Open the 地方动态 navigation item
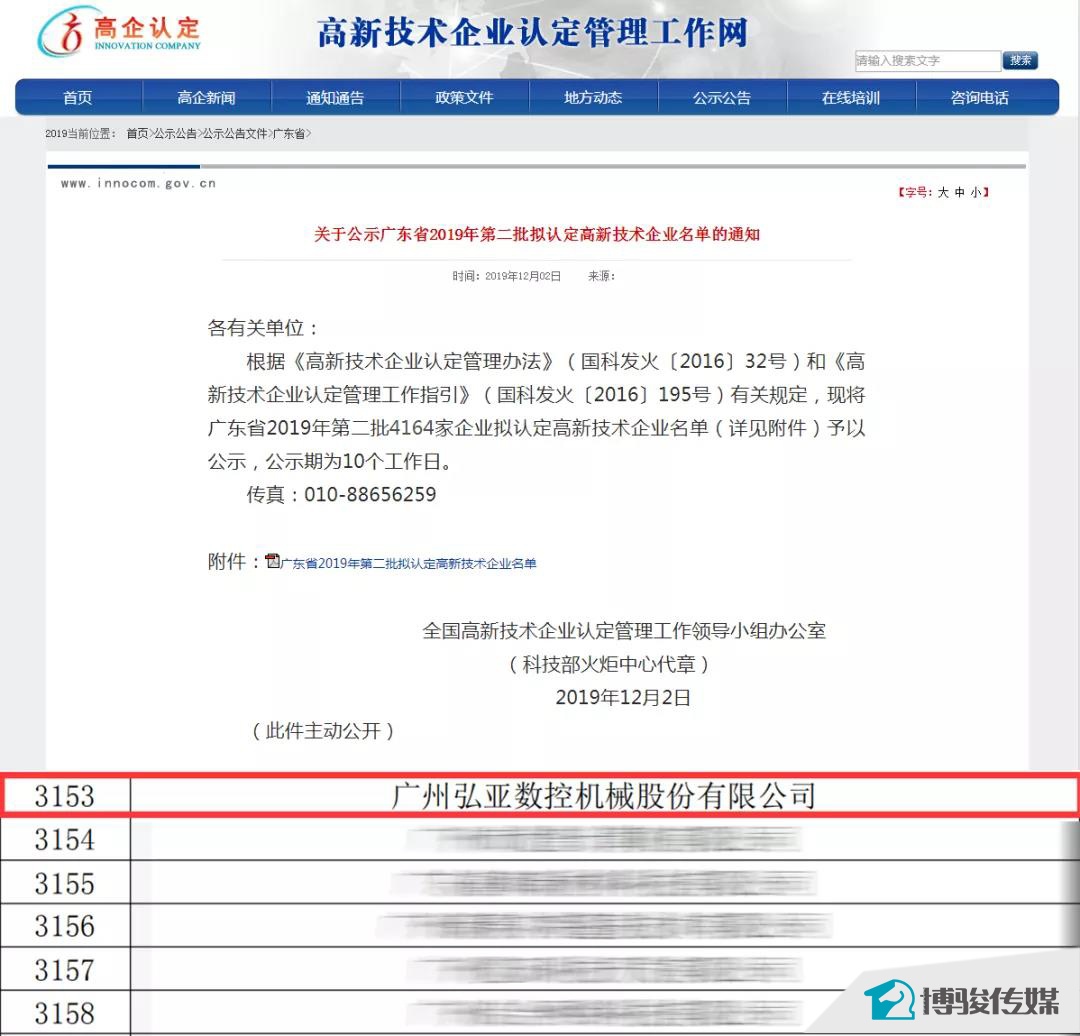1080x1036 pixels. tap(593, 98)
